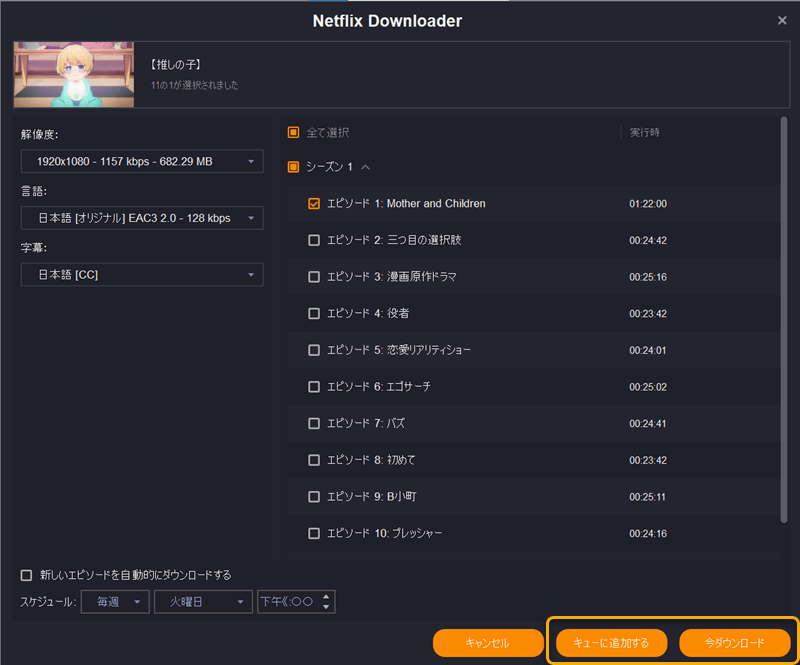Viewport: 800px width, 665px height.
Task: Check エピソード 7 バズ
Action: click(314, 424)
